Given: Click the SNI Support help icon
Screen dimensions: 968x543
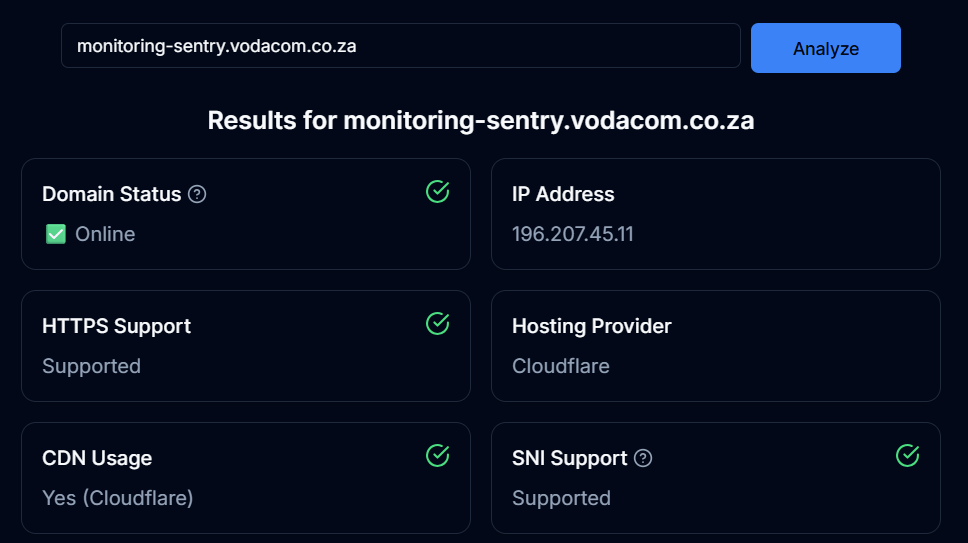Looking at the screenshot, I should pyautogui.click(x=643, y=458).
